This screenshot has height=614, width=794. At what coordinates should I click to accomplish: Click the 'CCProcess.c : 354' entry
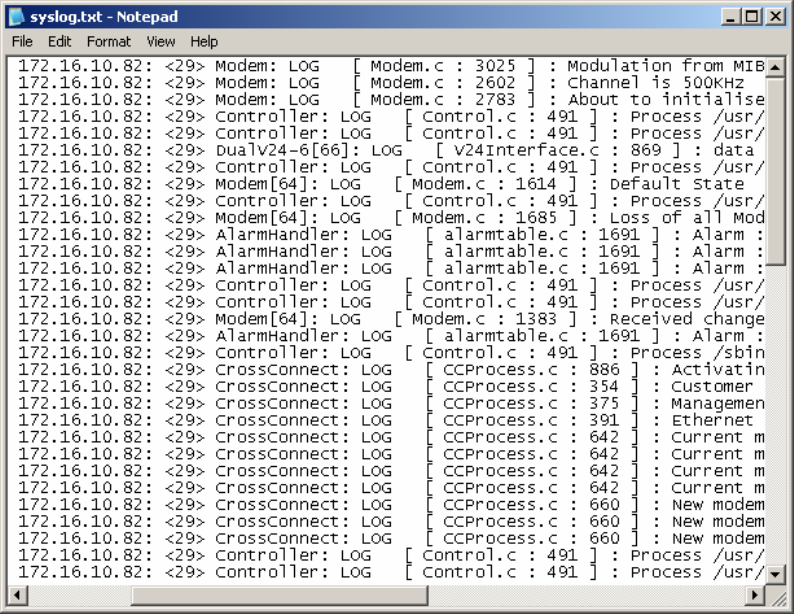[x=531, y=387]
